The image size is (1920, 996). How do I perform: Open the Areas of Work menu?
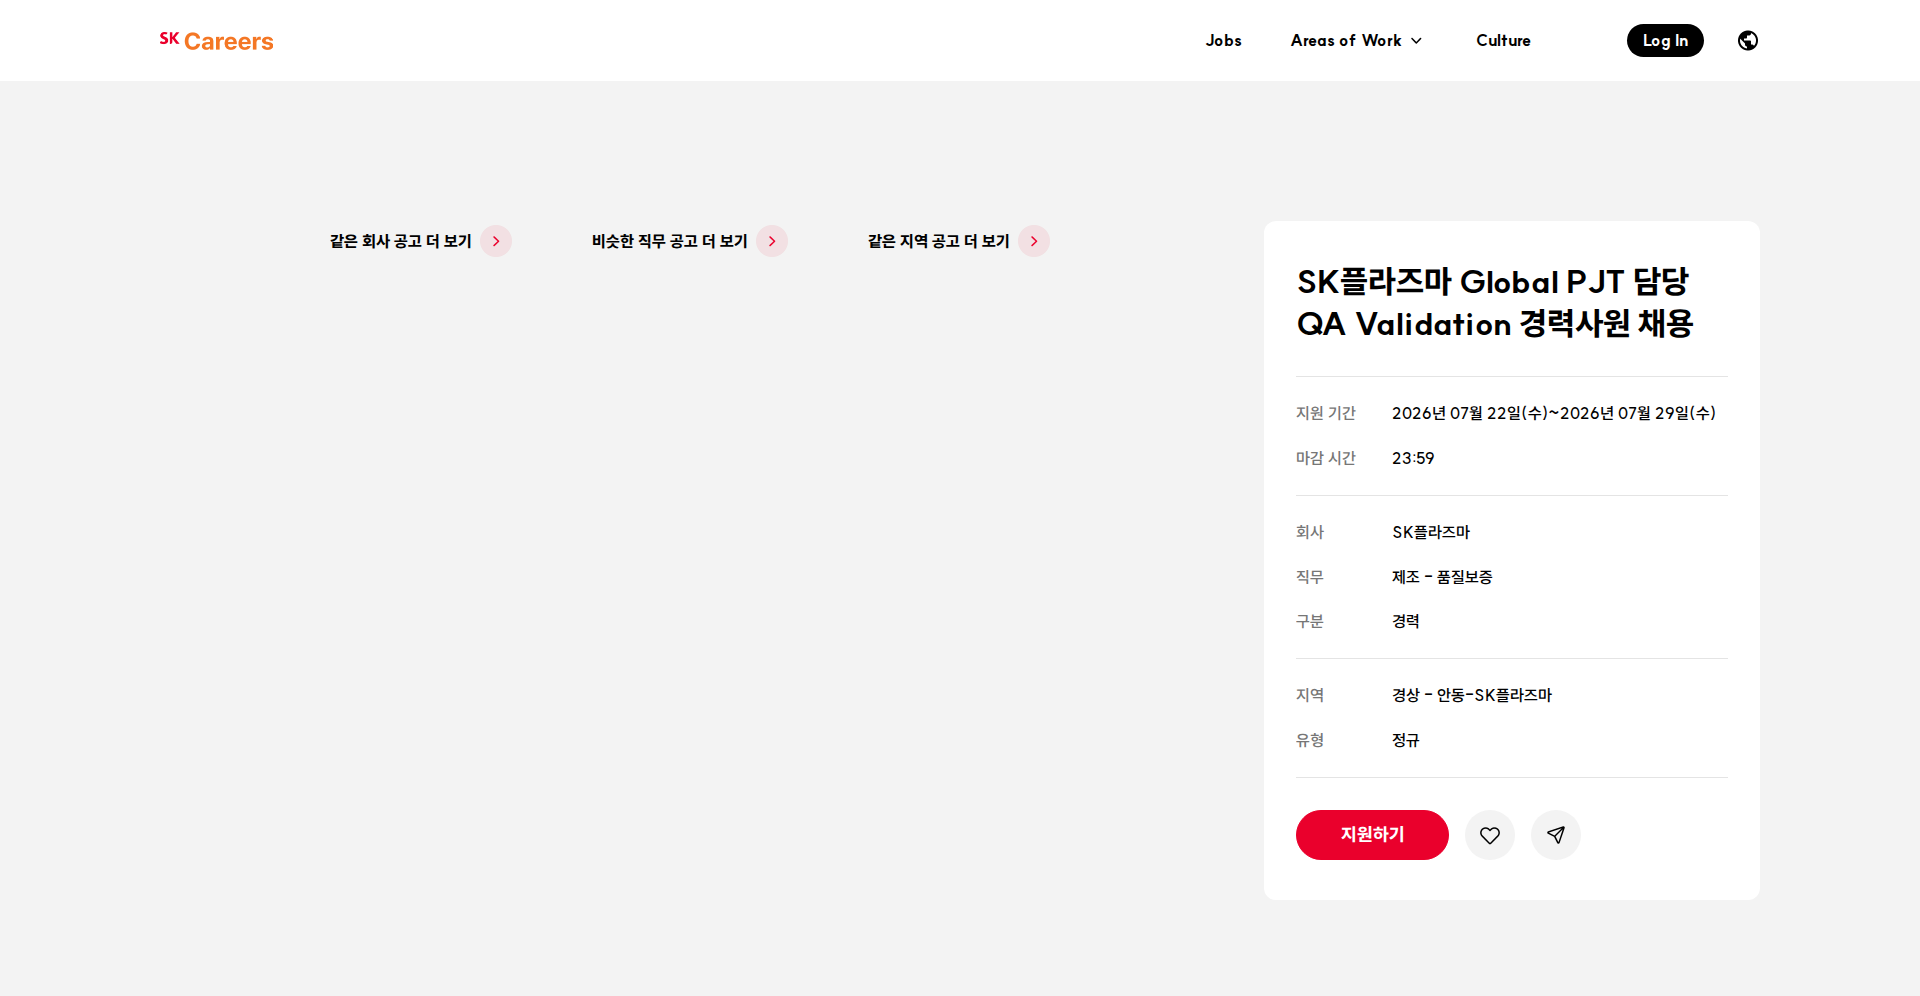click(1356, 40)
